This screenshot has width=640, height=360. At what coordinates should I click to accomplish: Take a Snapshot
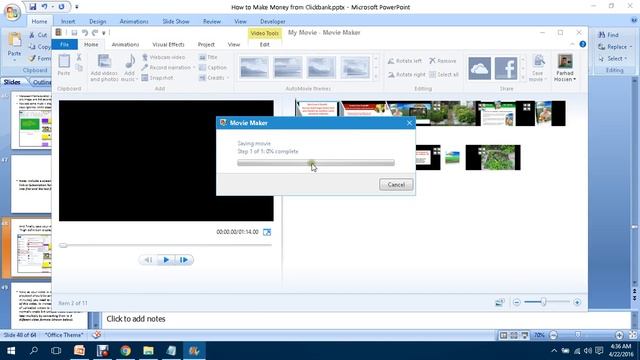click(158, 78)
